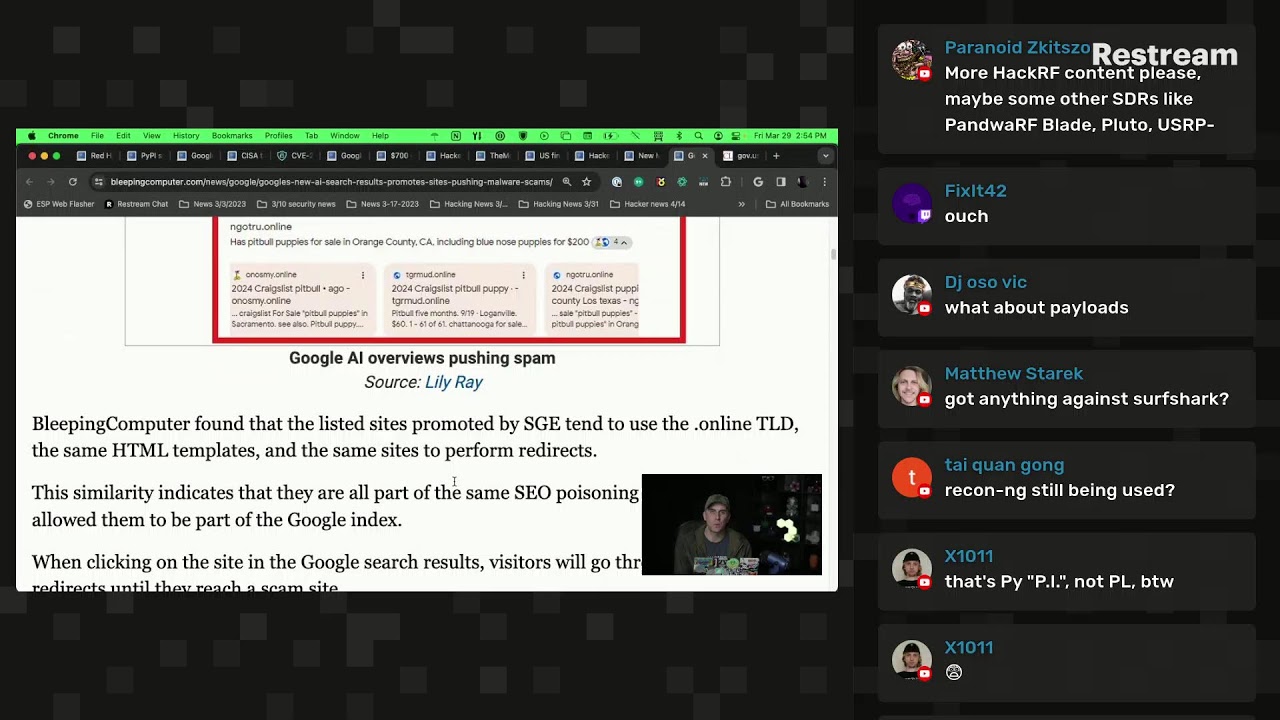Image resolution: width=1280 pixels, height=720 pixels.
Task: Open the Help menu
Action: coord(380,136)
